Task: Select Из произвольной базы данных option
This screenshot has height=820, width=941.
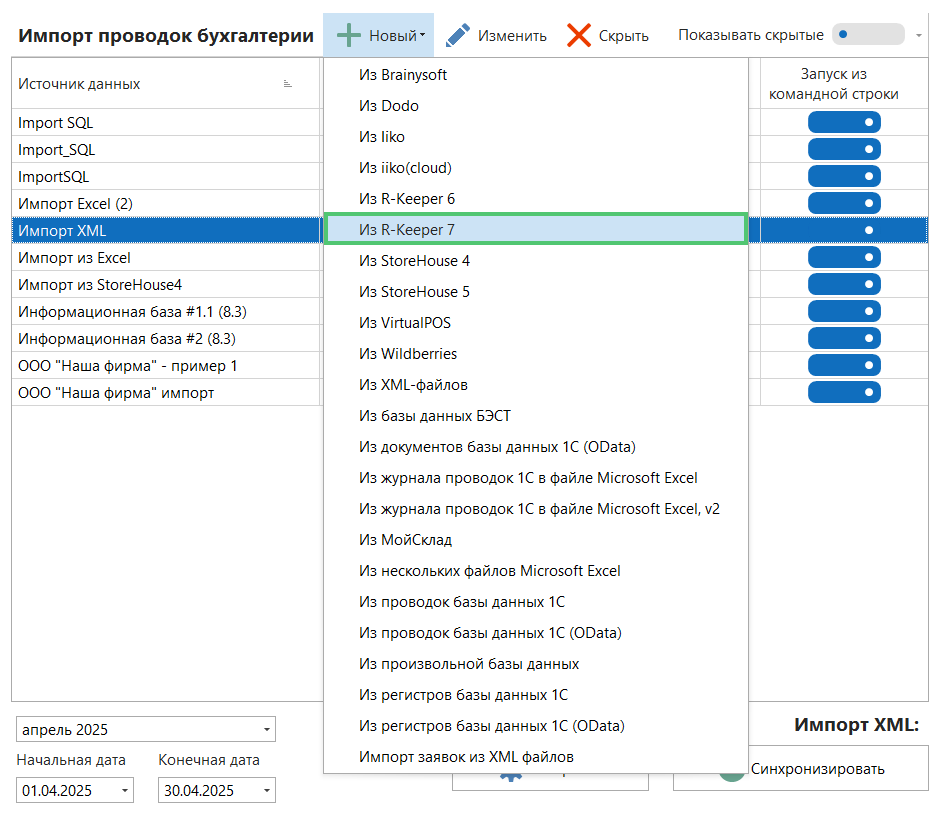Action: point(469,664)
